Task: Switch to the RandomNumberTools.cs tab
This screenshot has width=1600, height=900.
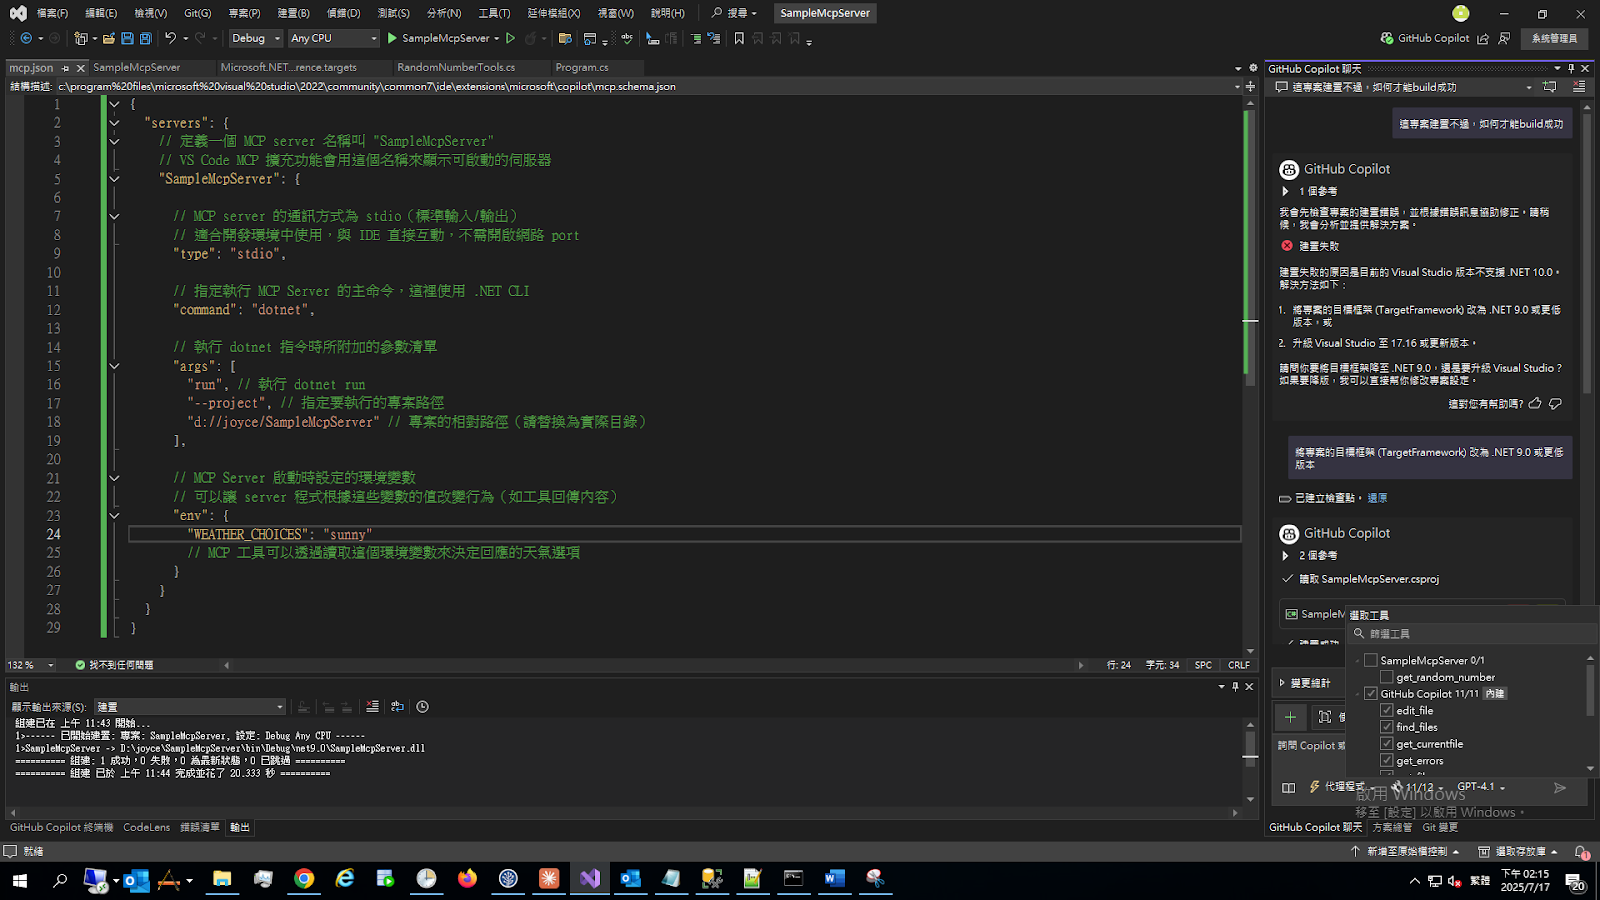Action: 456,68
